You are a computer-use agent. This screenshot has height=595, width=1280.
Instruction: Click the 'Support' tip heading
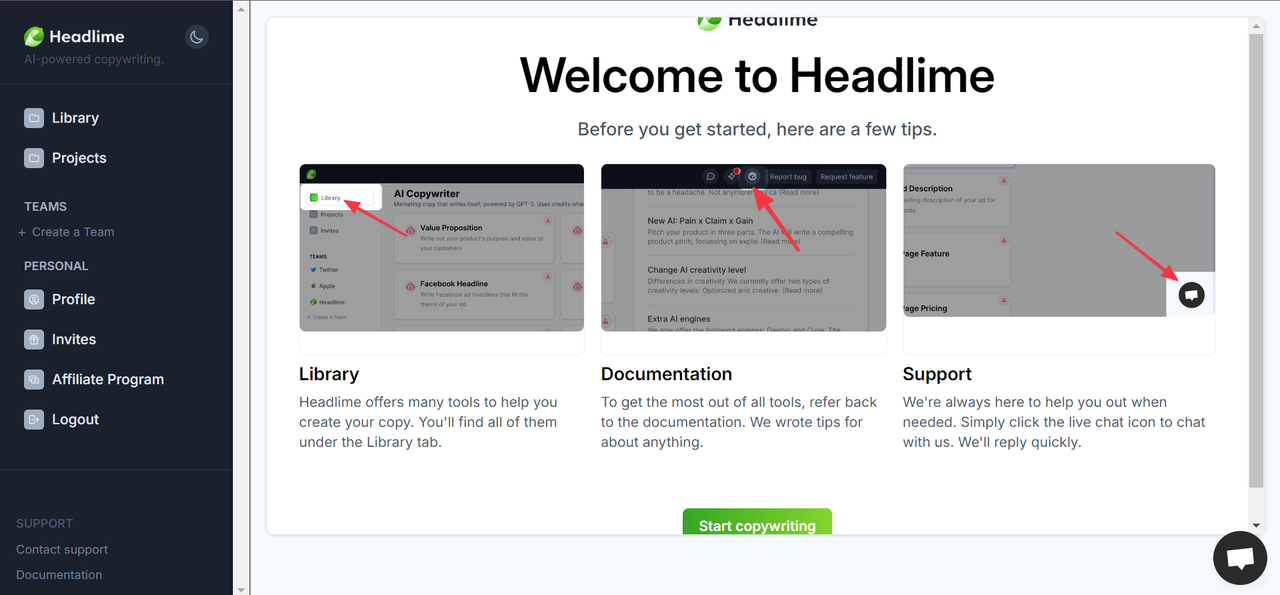click(937, 374)
